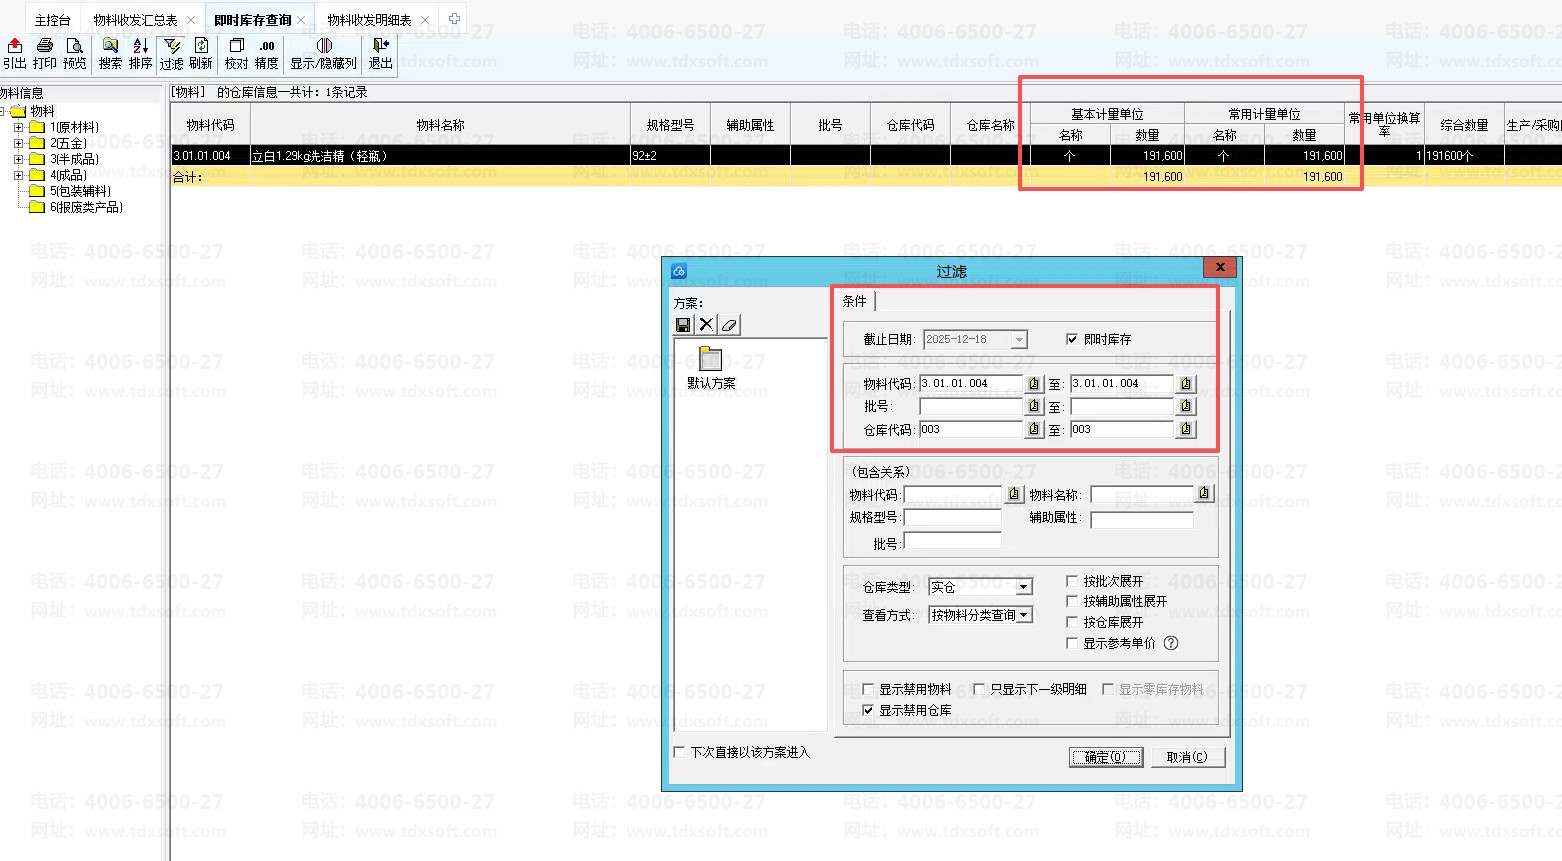The image size is (1562, 861).
Task: Click the 打印 printer icon
Action: pyautogui.click(x=45, y=46)
